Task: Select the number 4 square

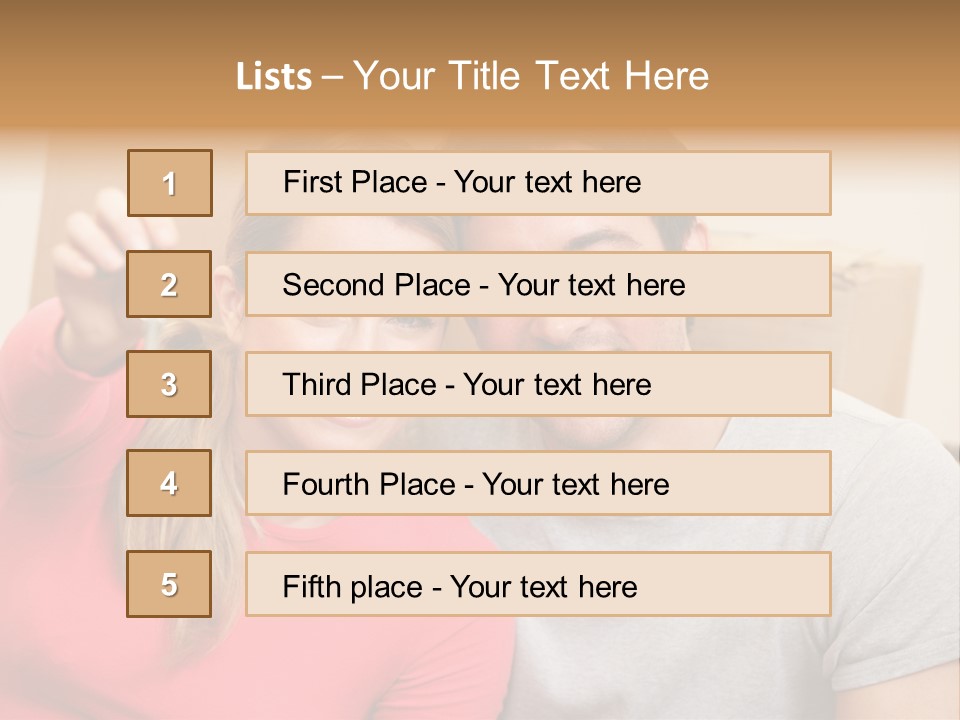Action: pos(169,483)
